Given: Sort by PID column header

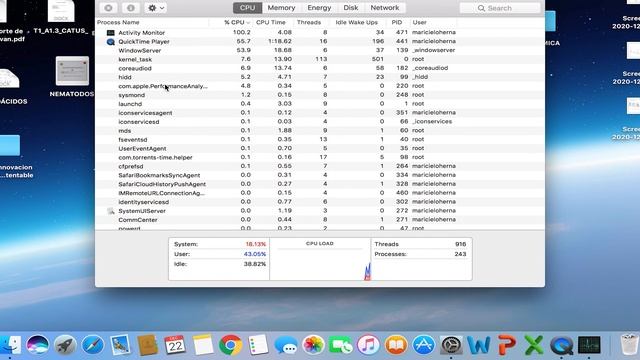Looking at the screenshot, I should 397,22.
